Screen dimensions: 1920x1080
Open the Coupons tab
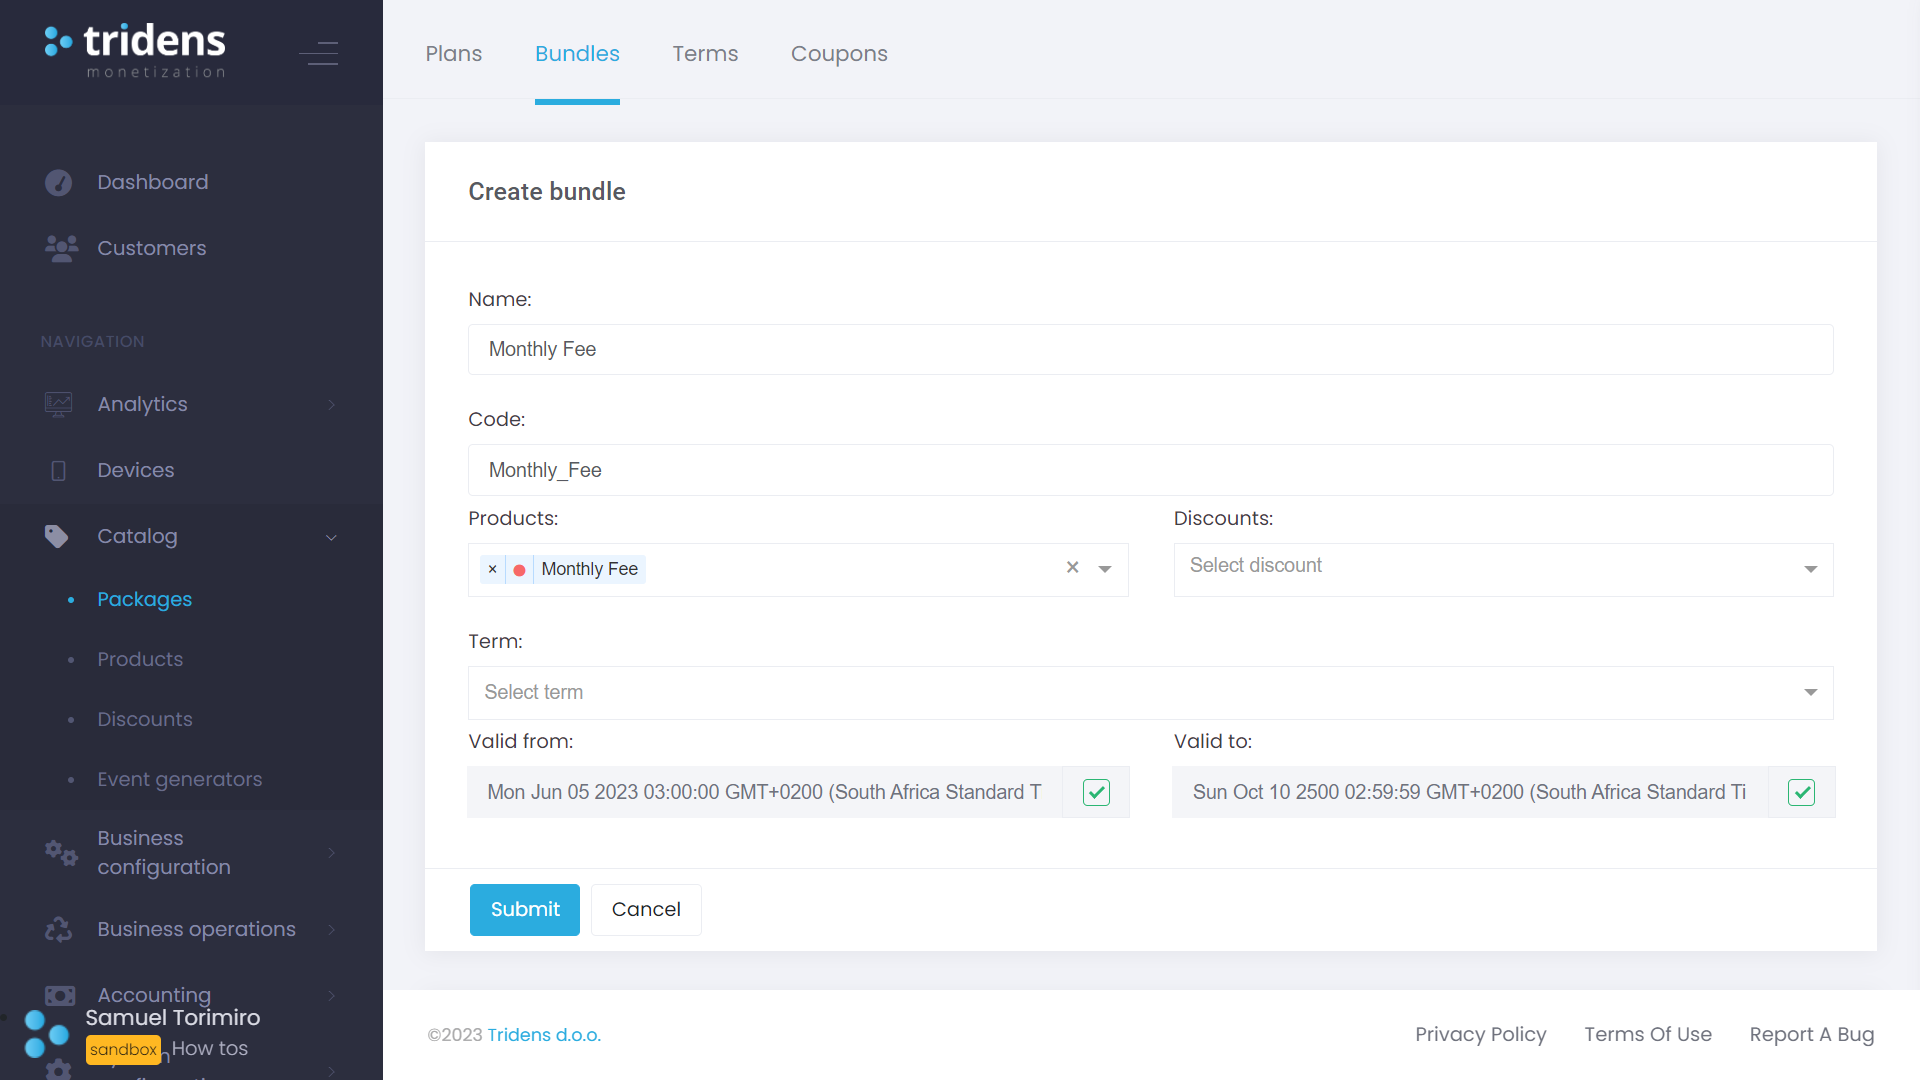tap(839, 53)
